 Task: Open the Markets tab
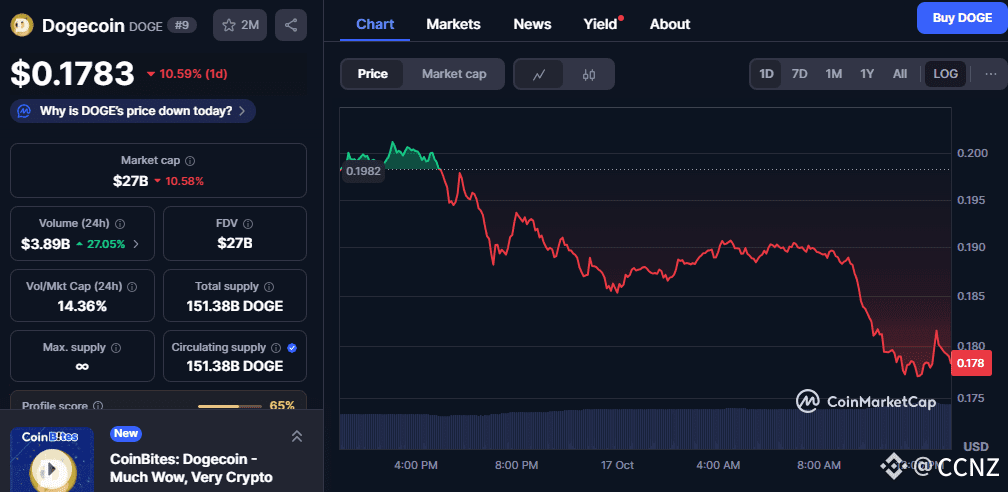453,24
